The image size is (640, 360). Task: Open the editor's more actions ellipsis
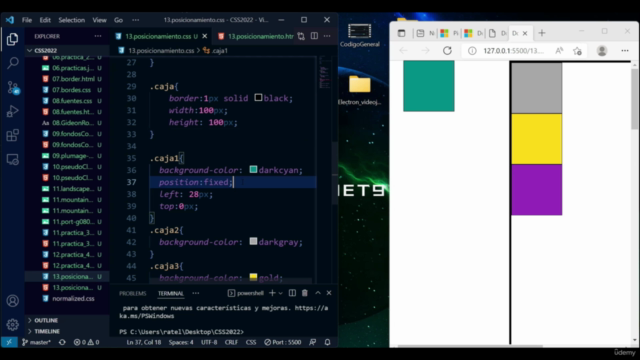point(327,36)
